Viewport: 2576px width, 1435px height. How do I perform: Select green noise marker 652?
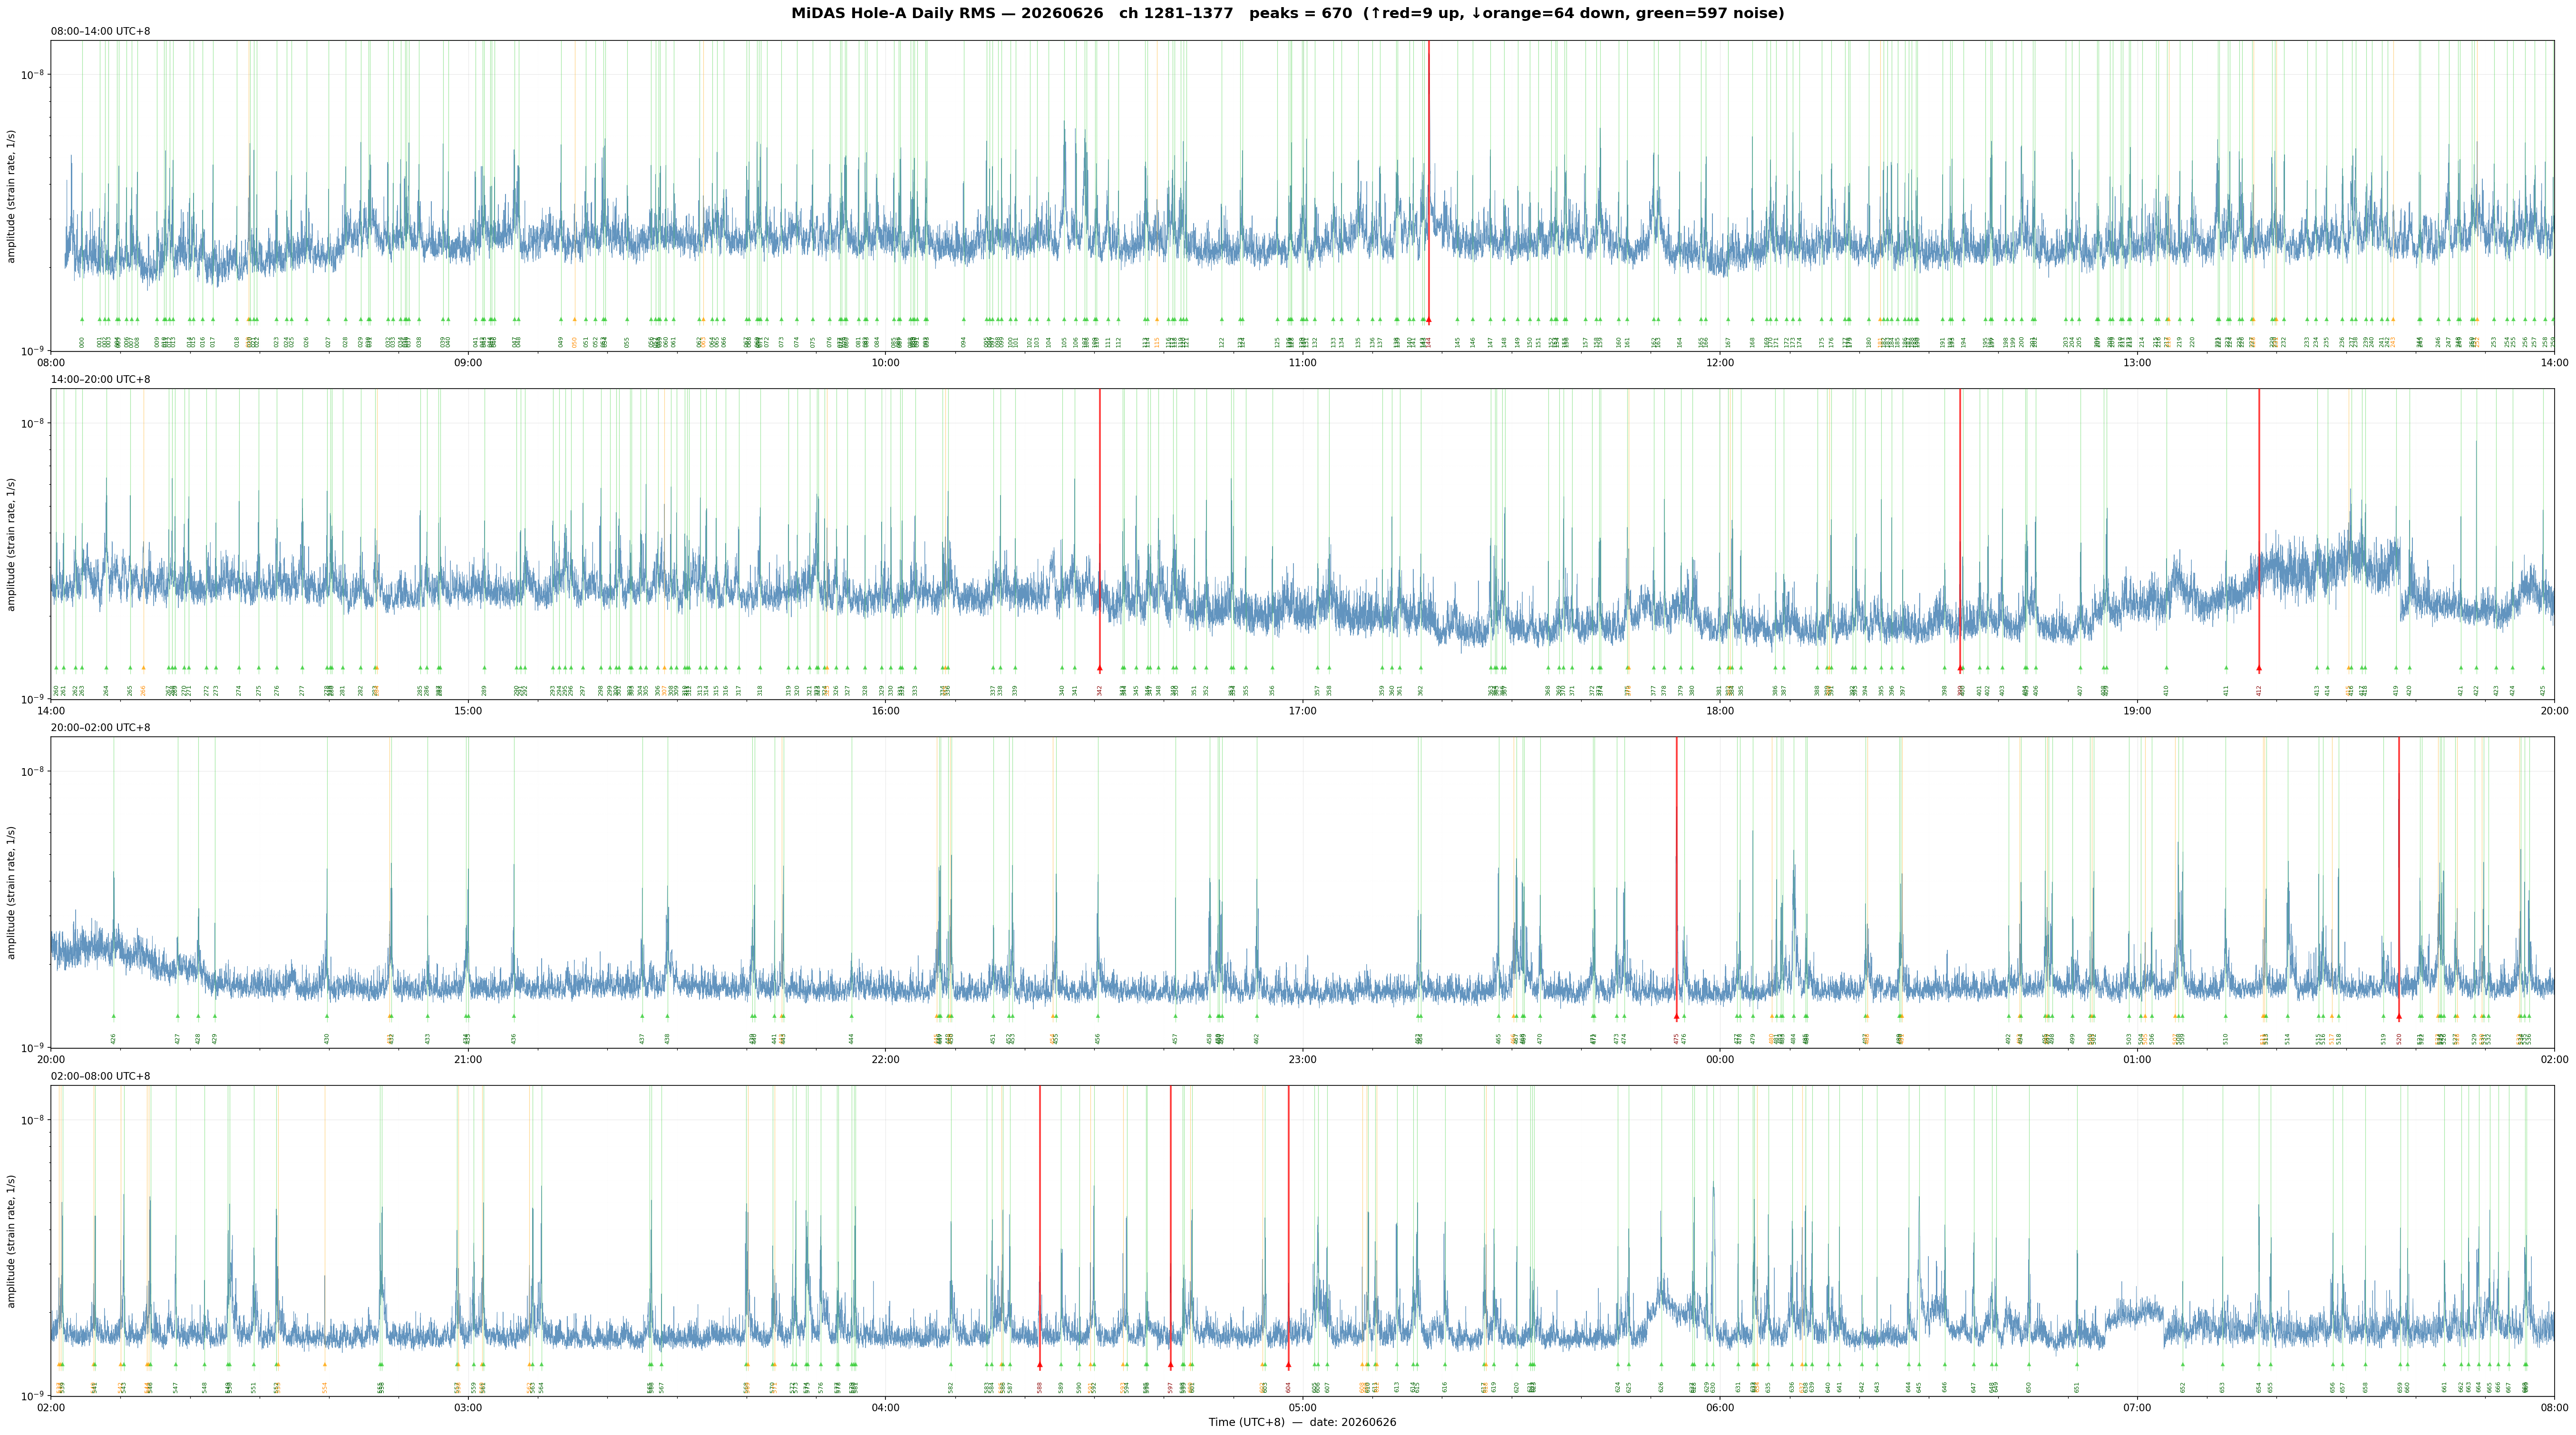(2183, 1365)
